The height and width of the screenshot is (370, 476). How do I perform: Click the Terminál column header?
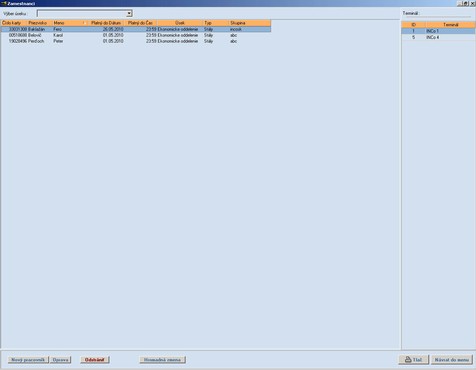(x=450, y=25)
